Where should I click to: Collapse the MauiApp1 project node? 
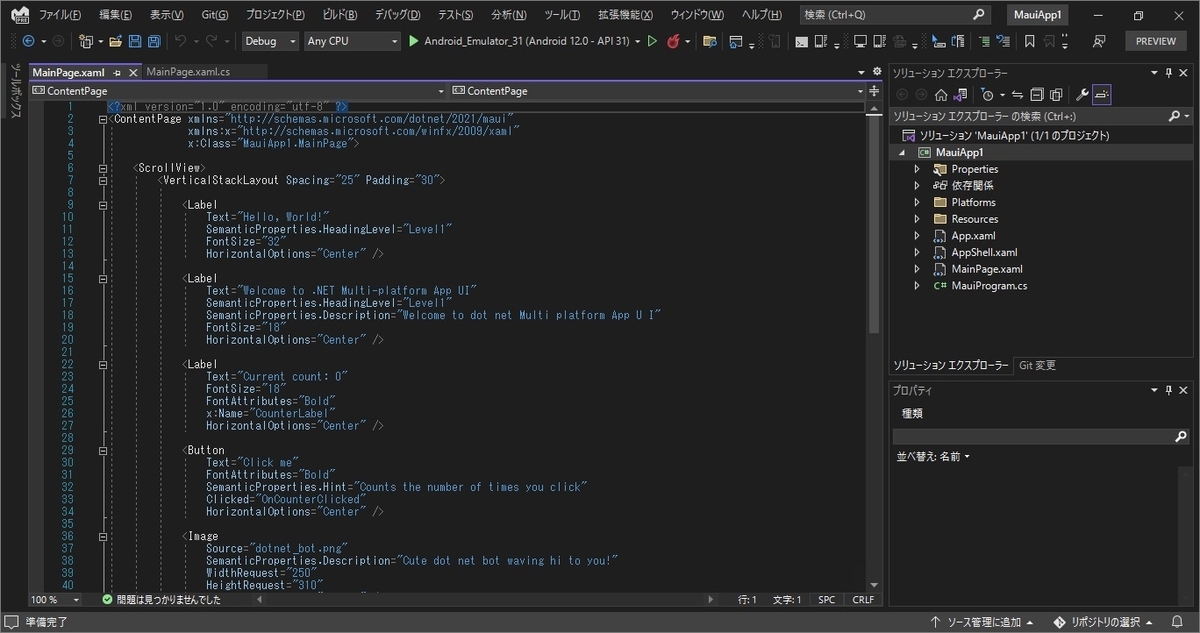[x=902, y=152]
